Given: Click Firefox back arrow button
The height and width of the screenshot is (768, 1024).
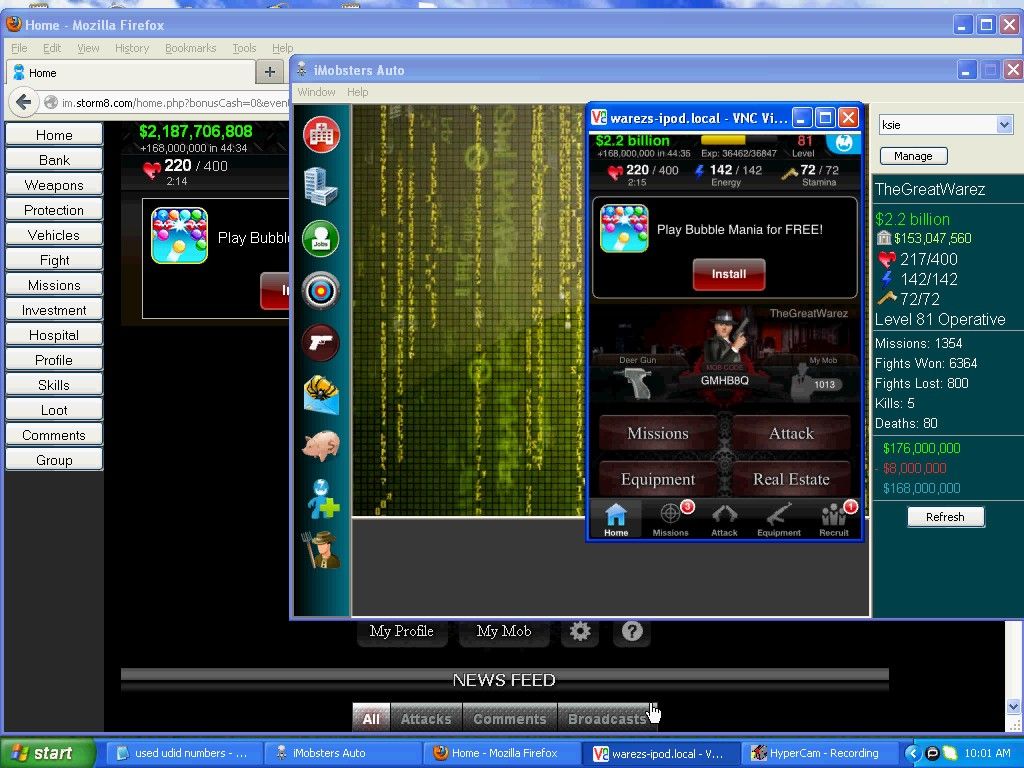Looking at the screenshot, I should click(24, 103).
